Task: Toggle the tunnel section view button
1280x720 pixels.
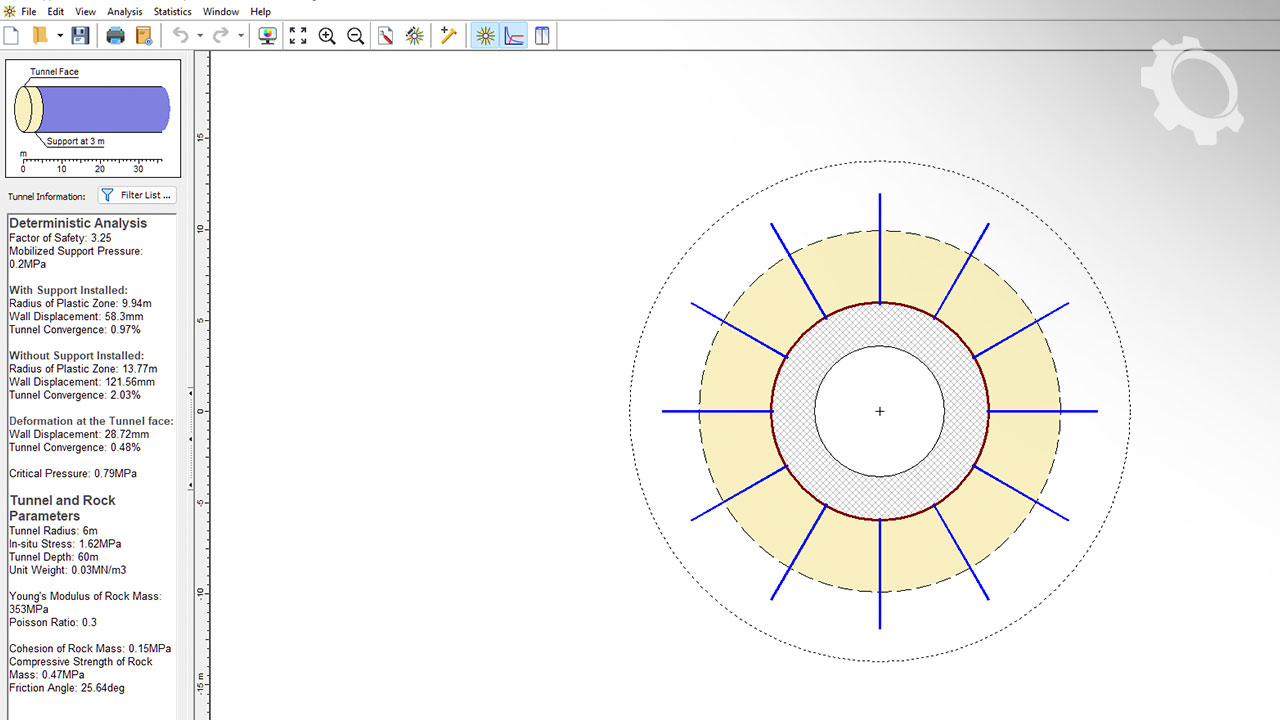Action: pyautogui.click(x=485, y=36)
